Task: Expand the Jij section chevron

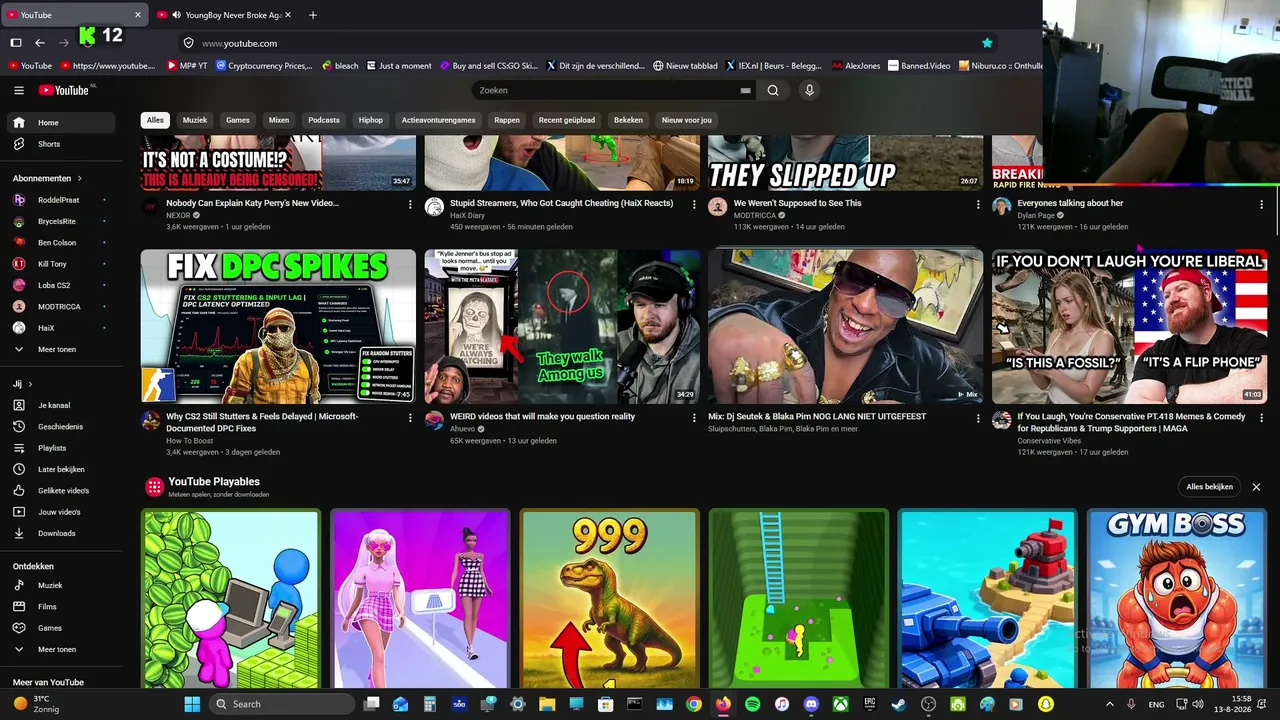Action: pyautogui.click(x=30, y=384)
